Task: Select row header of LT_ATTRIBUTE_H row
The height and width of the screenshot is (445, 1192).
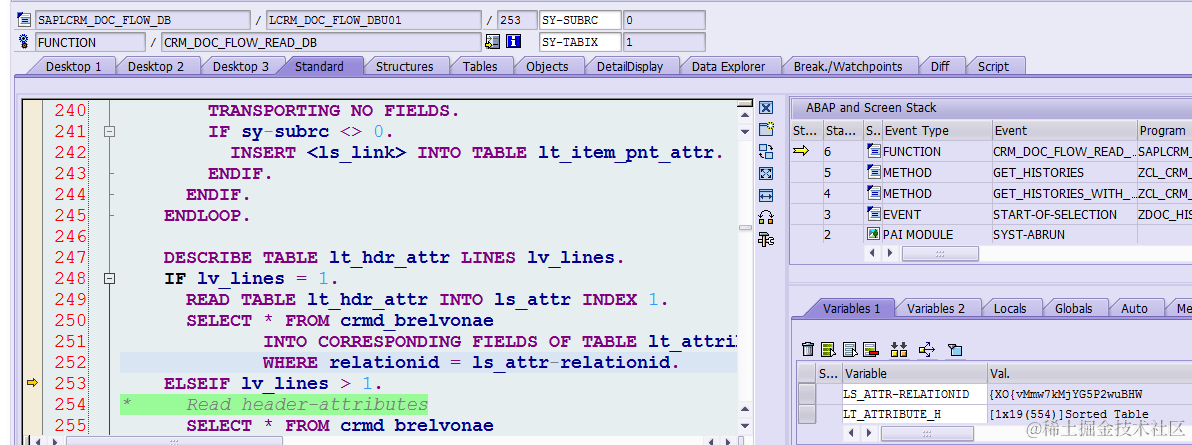Action: (x=807, y=414)
